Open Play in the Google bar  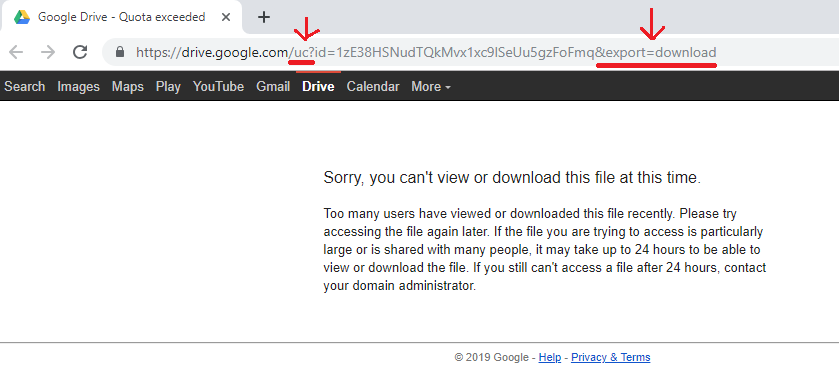pyautogui.click(x=168, y=87)
